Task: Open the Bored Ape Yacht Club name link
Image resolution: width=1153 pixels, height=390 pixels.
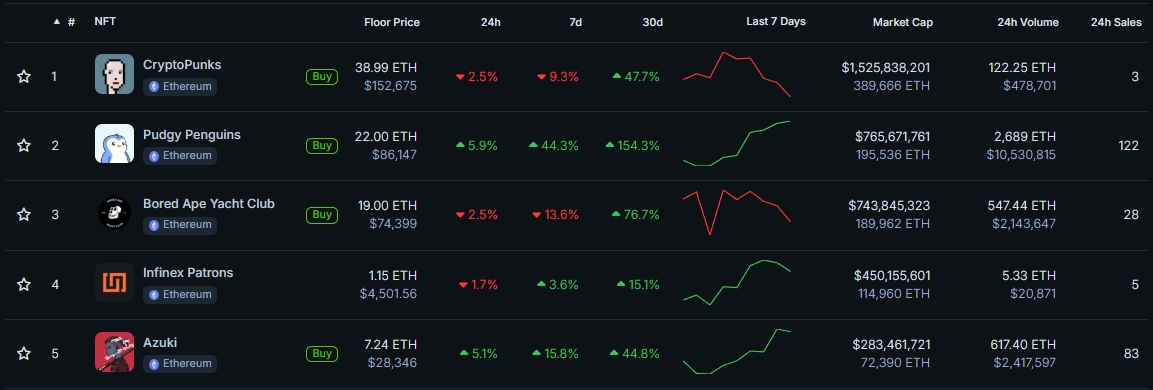Action: point(209,203)
